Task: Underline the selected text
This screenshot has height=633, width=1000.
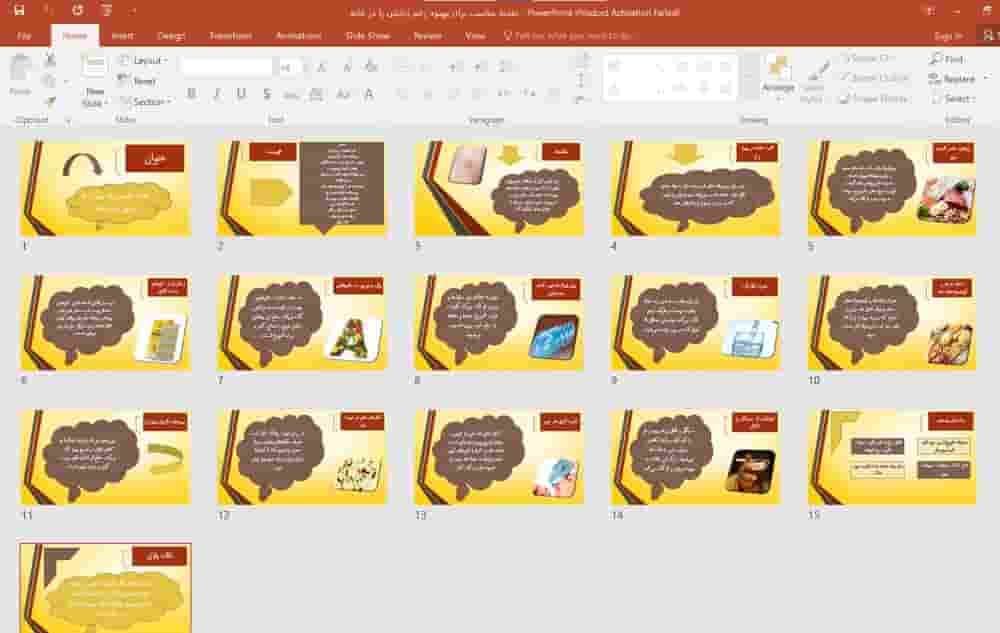Action: 241,94
